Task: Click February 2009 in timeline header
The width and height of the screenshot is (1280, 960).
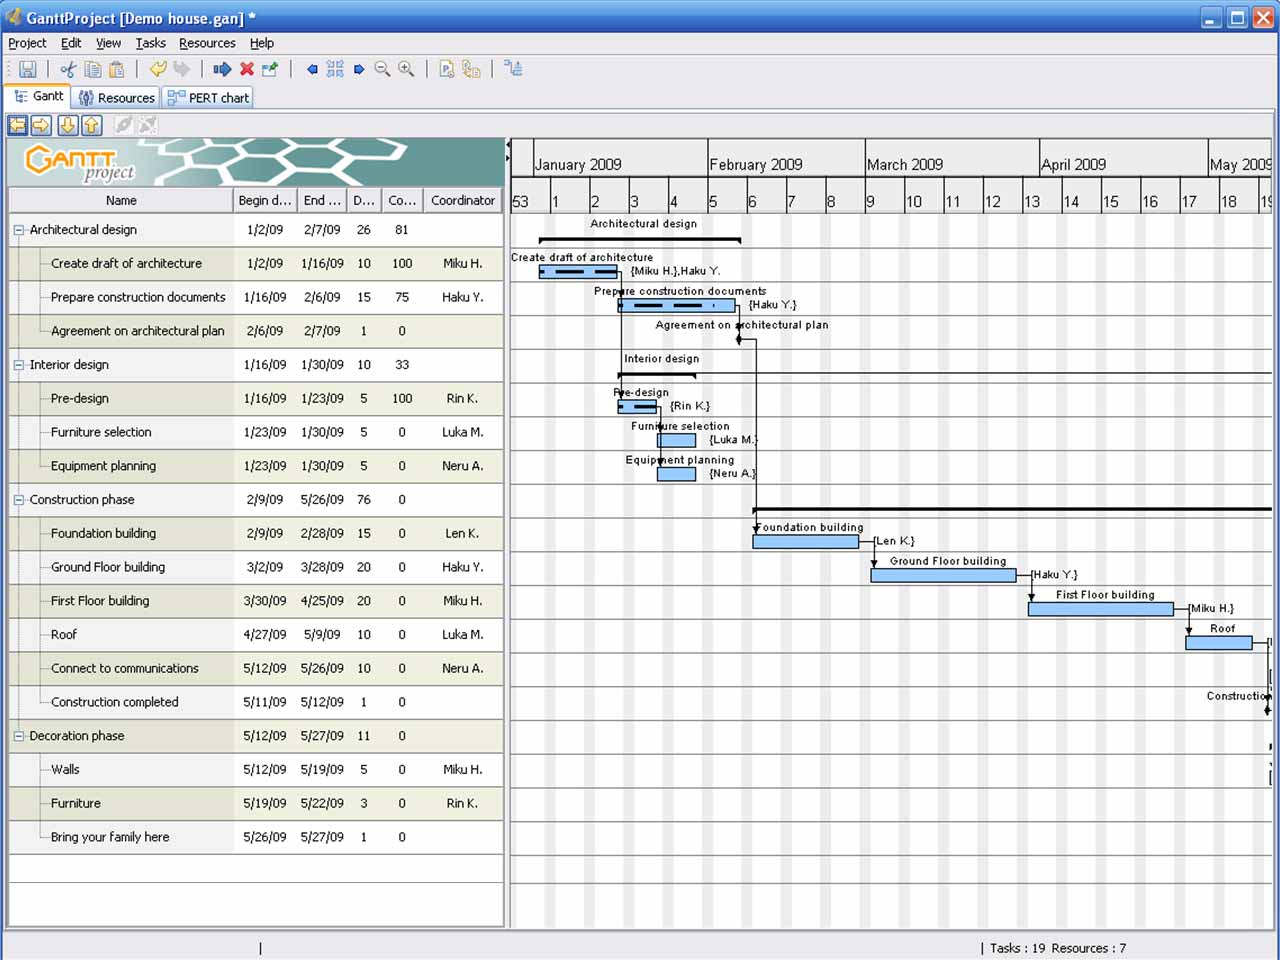Action: pyautogui.click(x=756, y=165)
